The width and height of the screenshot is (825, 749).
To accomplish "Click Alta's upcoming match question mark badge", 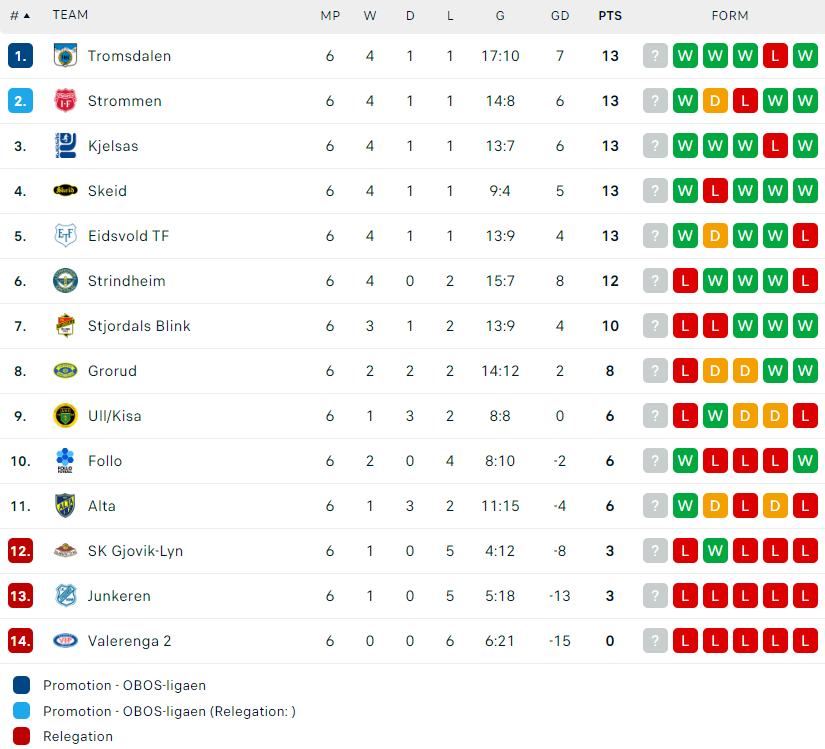I will coord(655,506).
